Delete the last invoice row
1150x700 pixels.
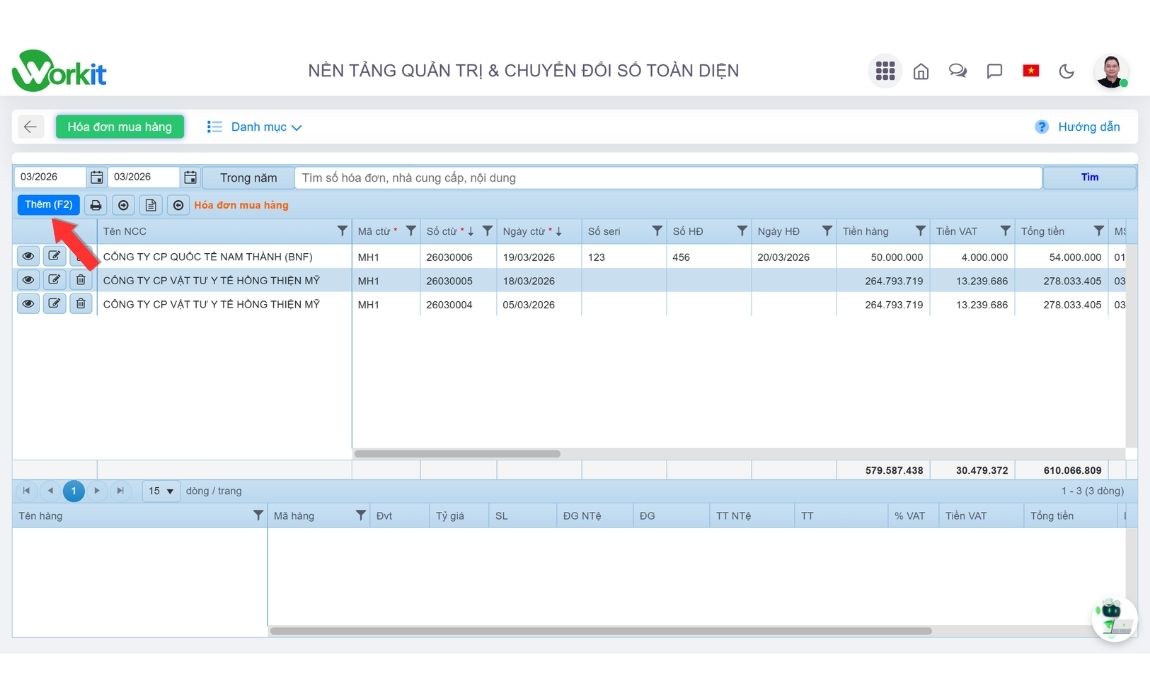point(81,304)
